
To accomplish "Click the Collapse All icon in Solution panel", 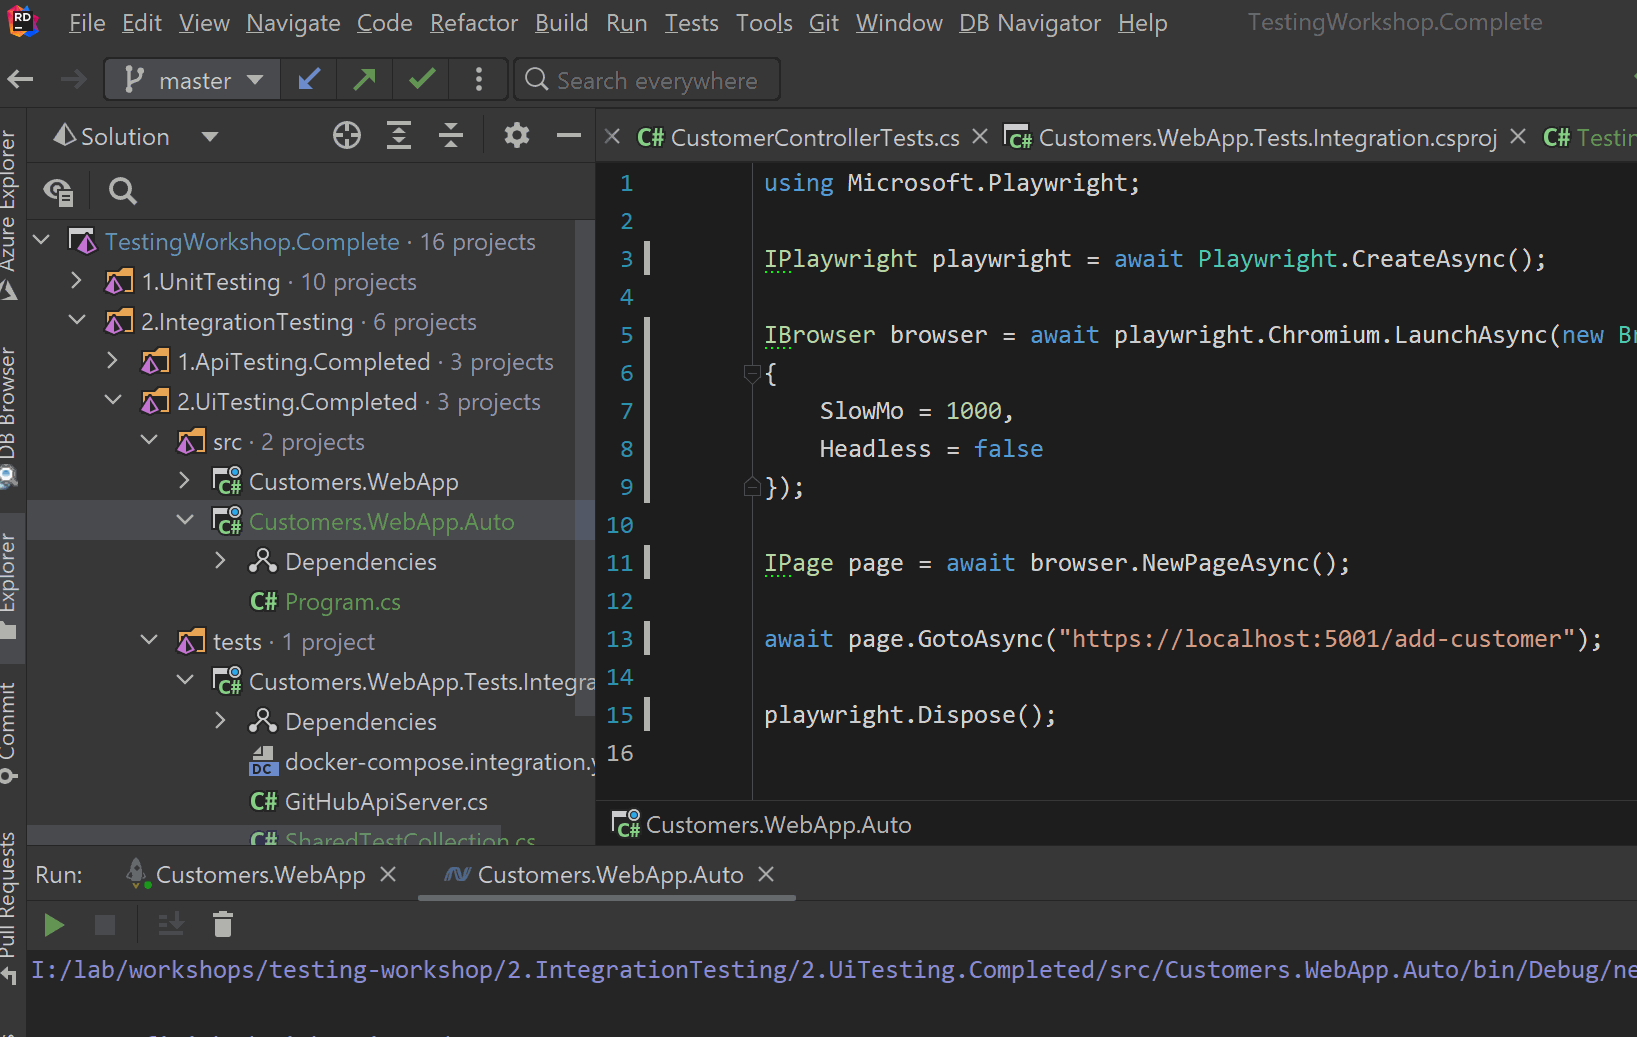I will (x=451, y=136).
